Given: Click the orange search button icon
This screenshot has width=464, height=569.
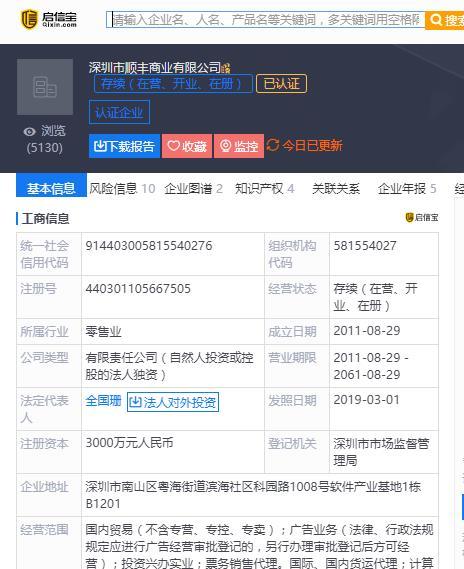Looking at the screenshot, I should tap(435, 19).
